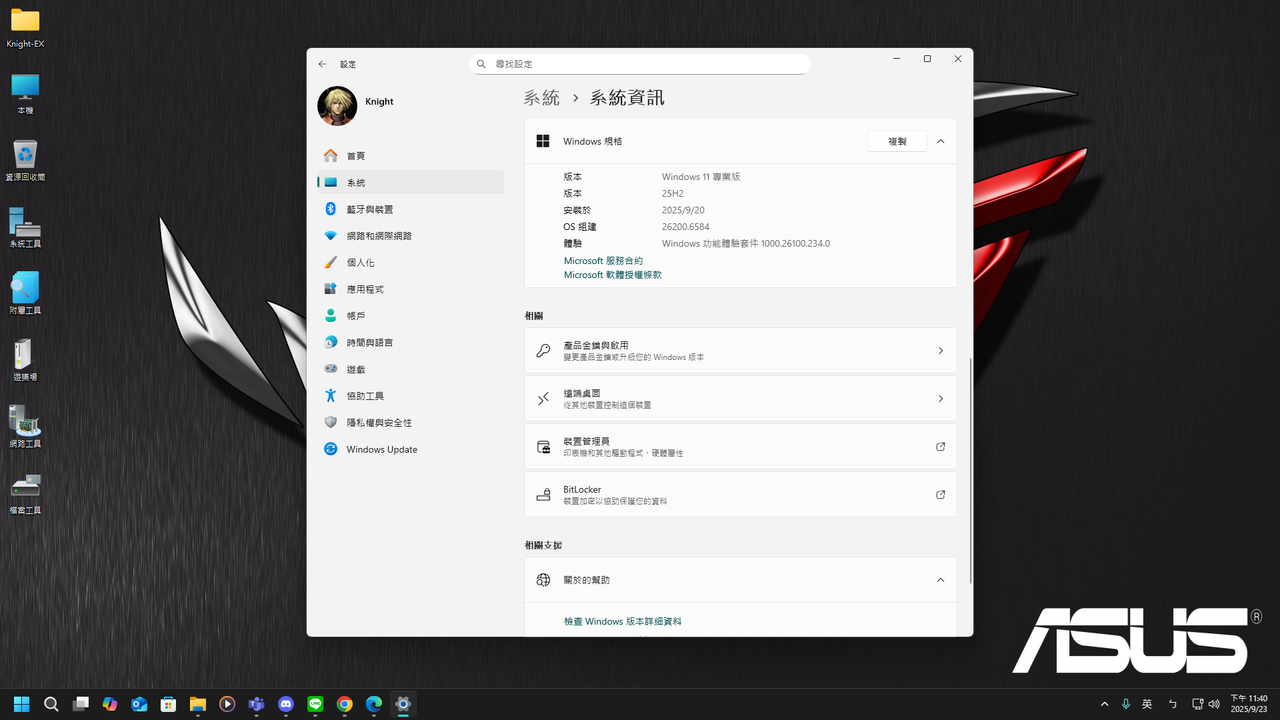Click the OS build value 26200.6584
The width and height of the screenshot is (1280, 720).
[686, 227]
